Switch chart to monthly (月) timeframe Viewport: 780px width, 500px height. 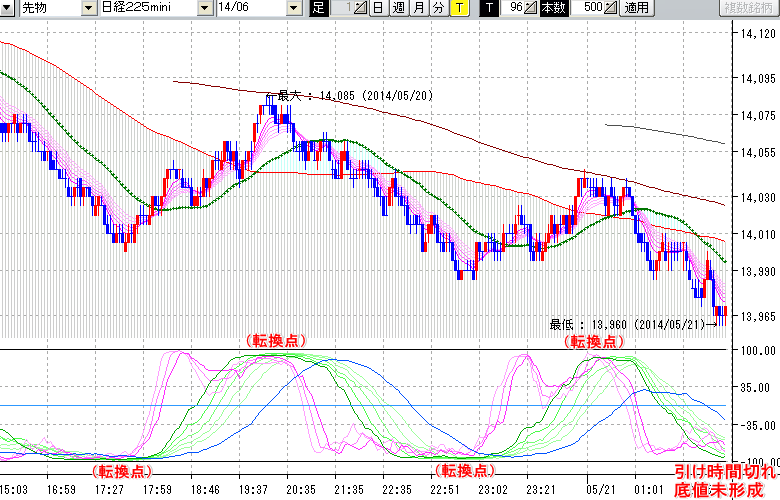tap(418, 8)
